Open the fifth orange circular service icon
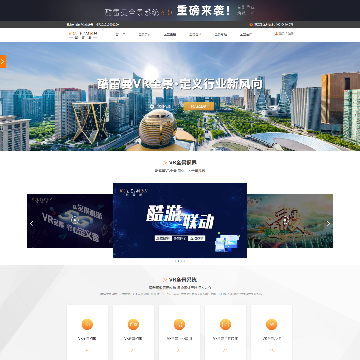Screen dimensions: 360x360 [271, 324]
